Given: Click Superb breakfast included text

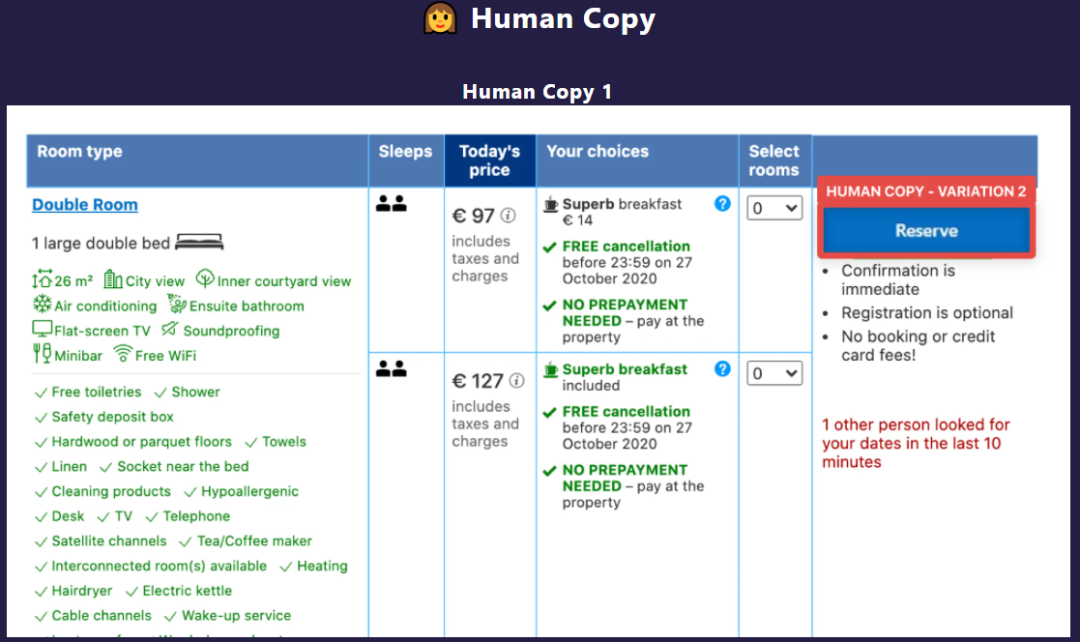Looking at the screenshot, I should (624, 377).
